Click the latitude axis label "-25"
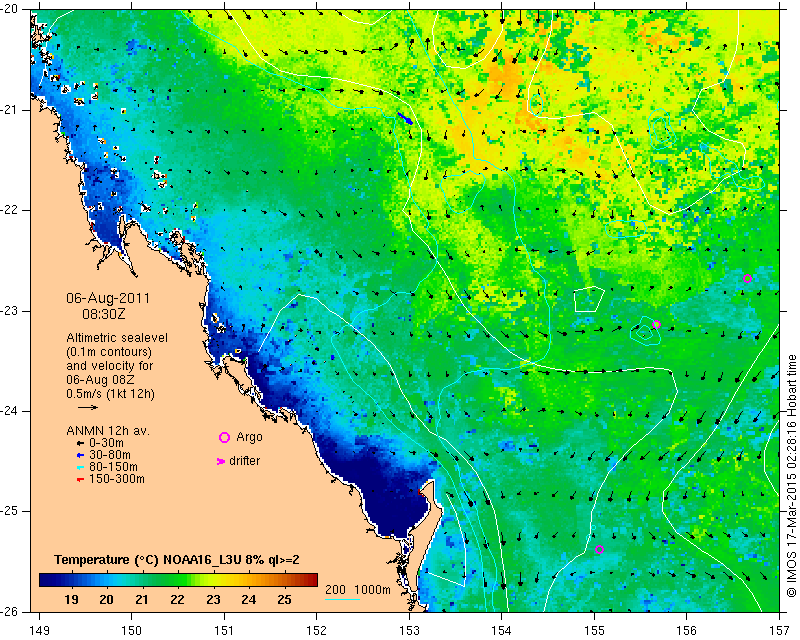This screenshot has width=800, height=640. [10, 511]
